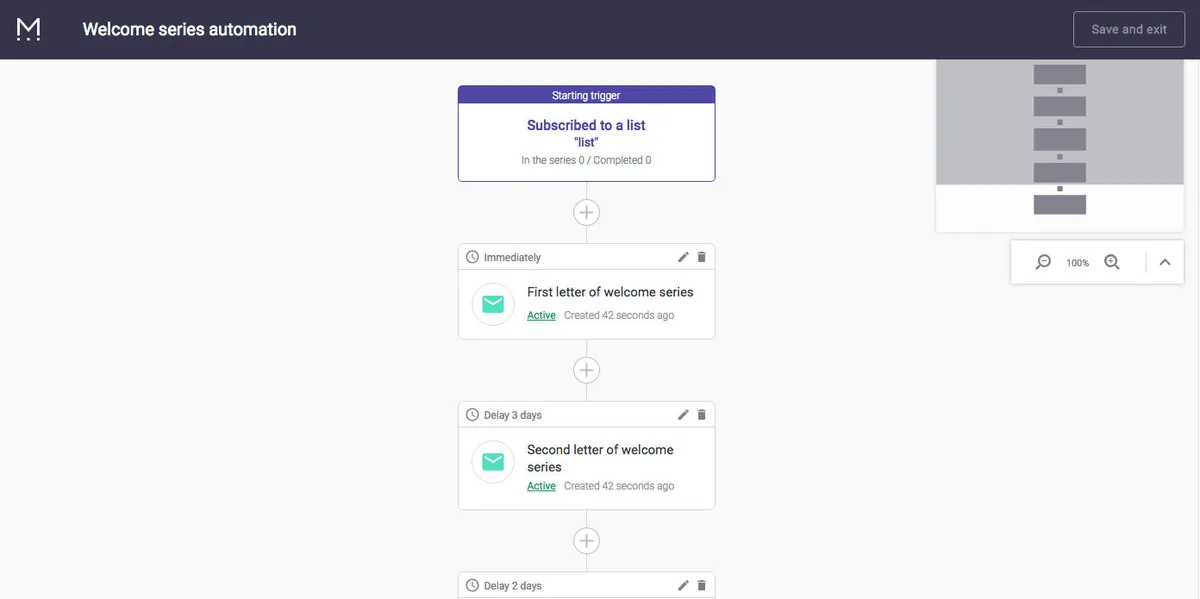The width and height of the screenshot is (1200, 599).
Task: Zoom out the automation canvas
Action: [x=1043, y=262]
